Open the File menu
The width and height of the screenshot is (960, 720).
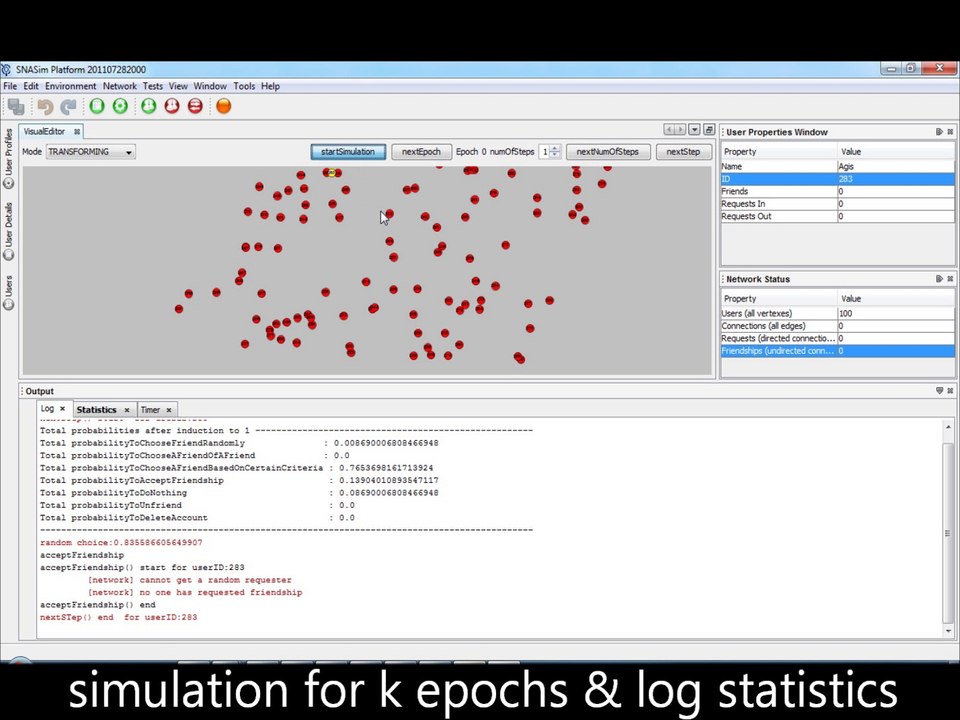point(10,86)
